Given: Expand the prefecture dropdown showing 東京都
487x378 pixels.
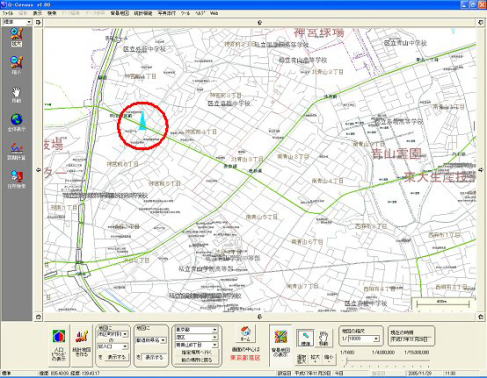Looking at the screenshot, I should coord(196,330).
